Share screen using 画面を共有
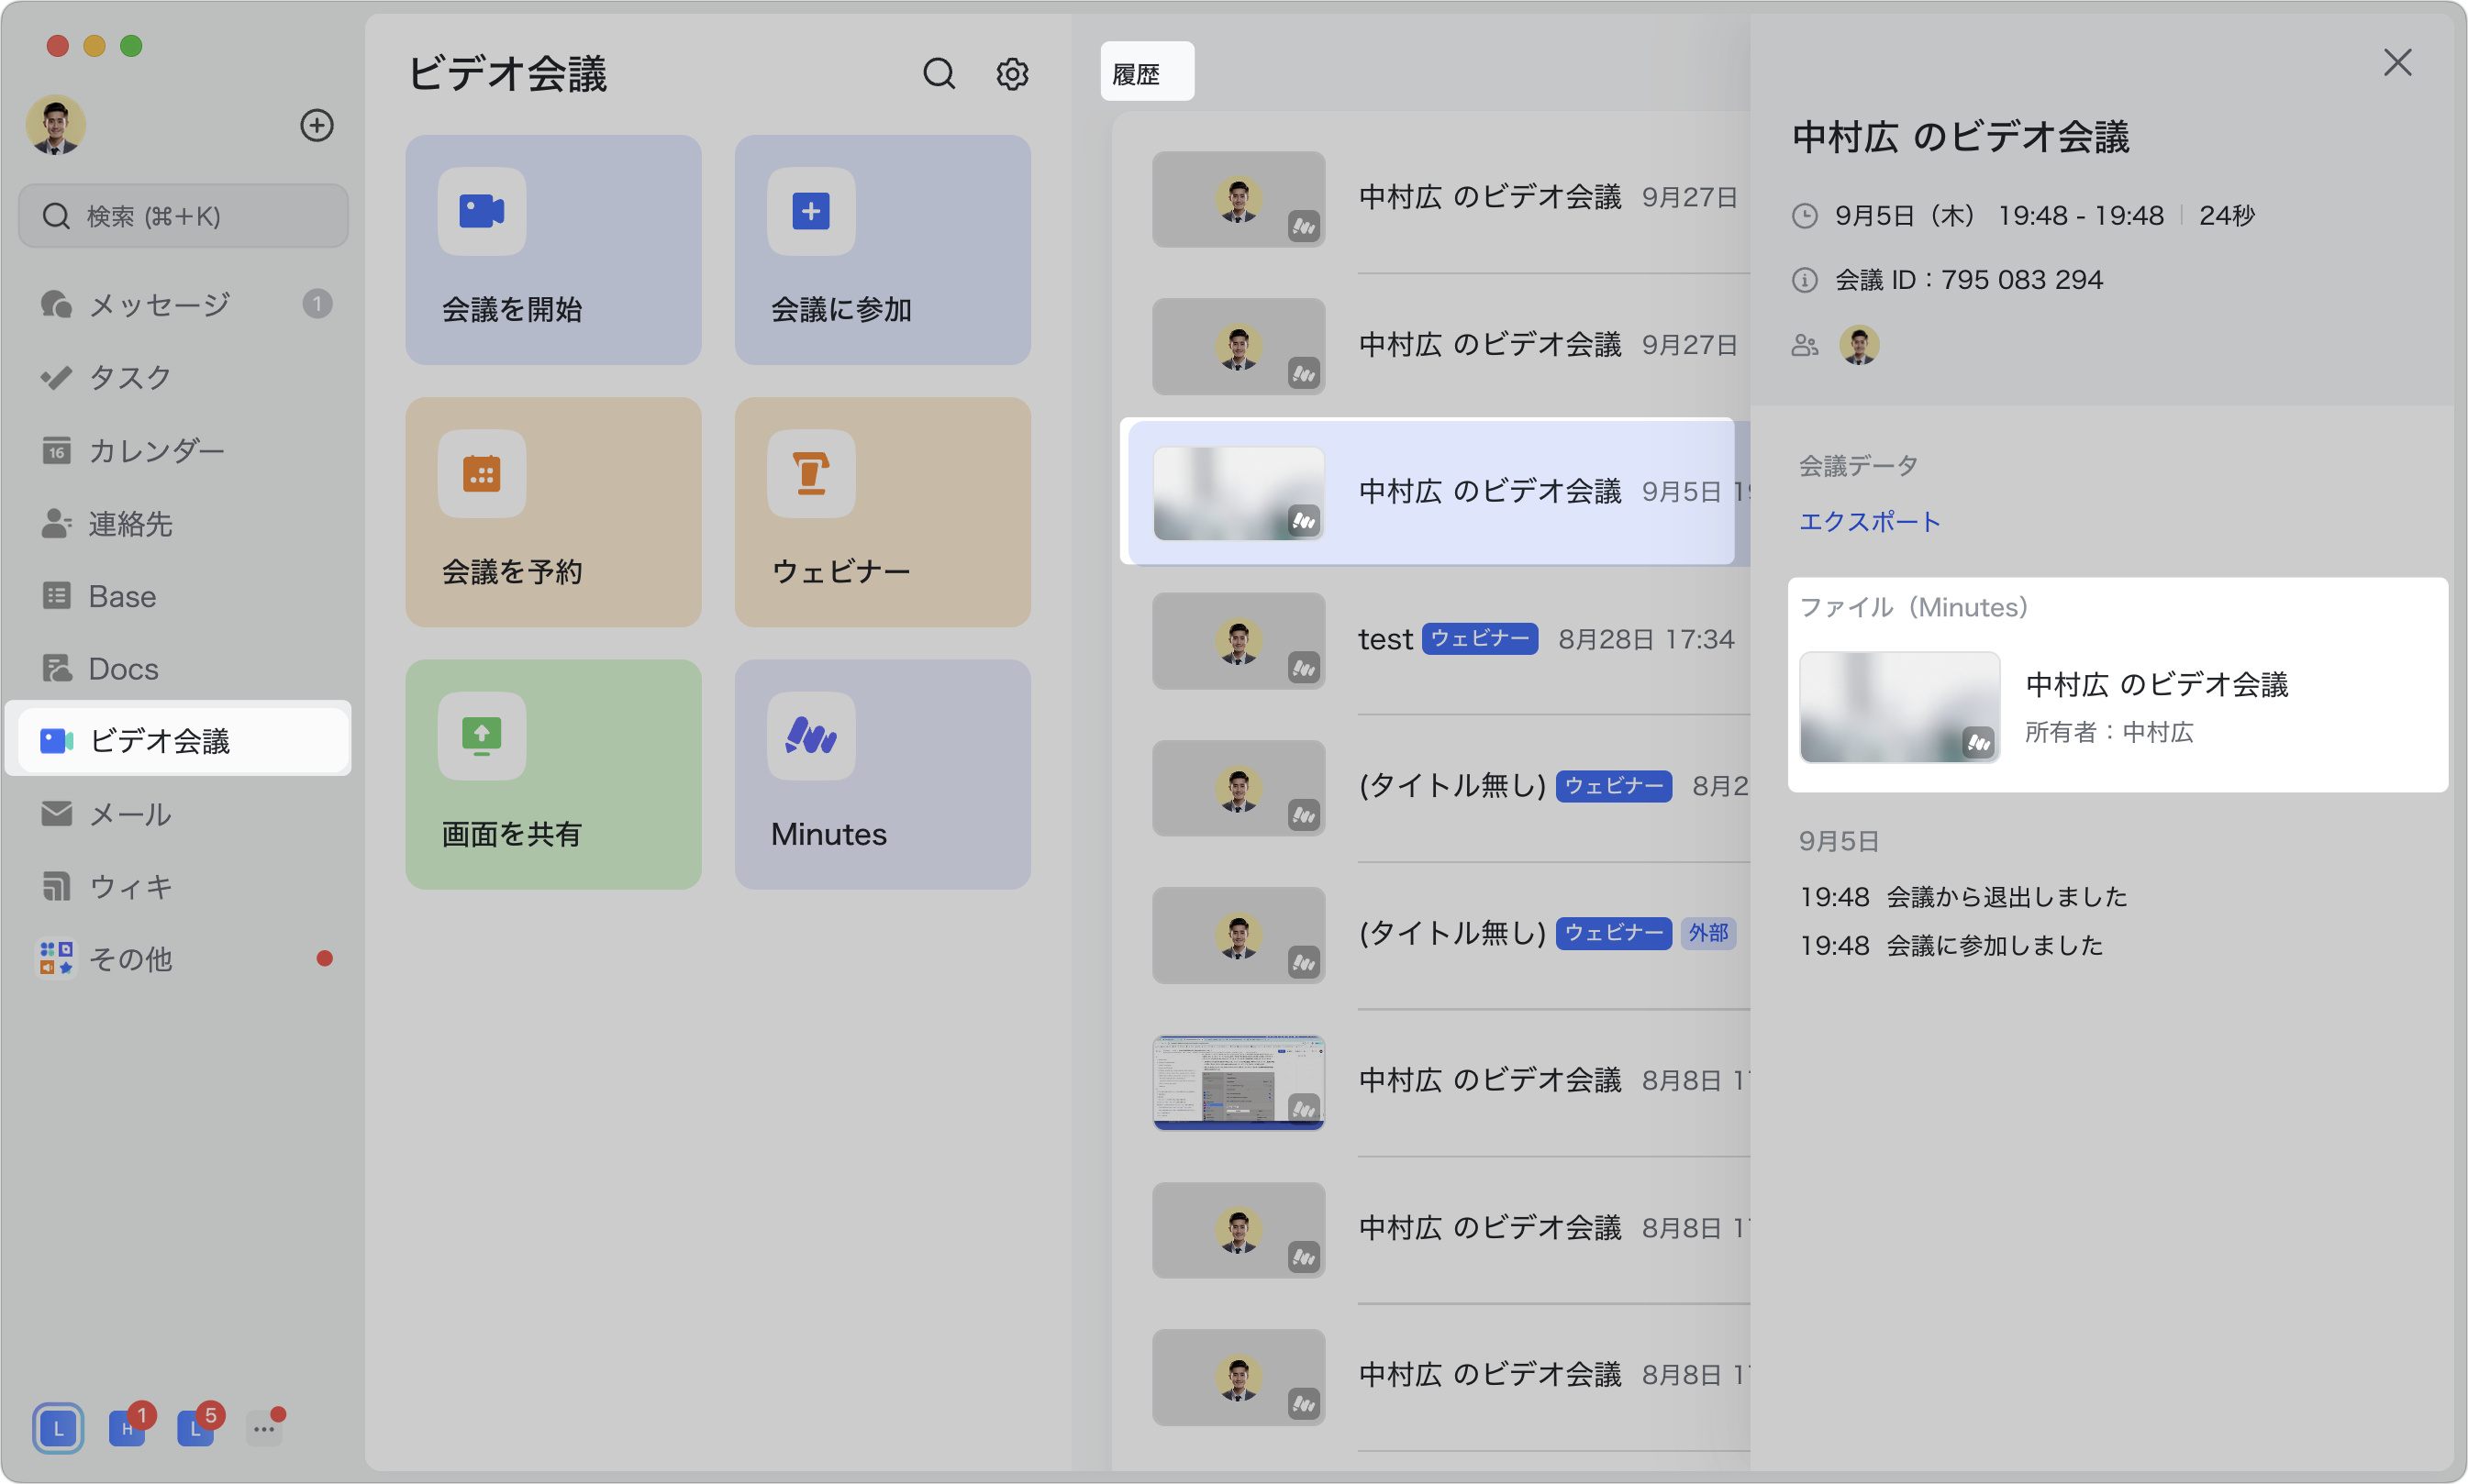Image resolution: width=2468 pixels, height=1484 pixels. (553, 774)
